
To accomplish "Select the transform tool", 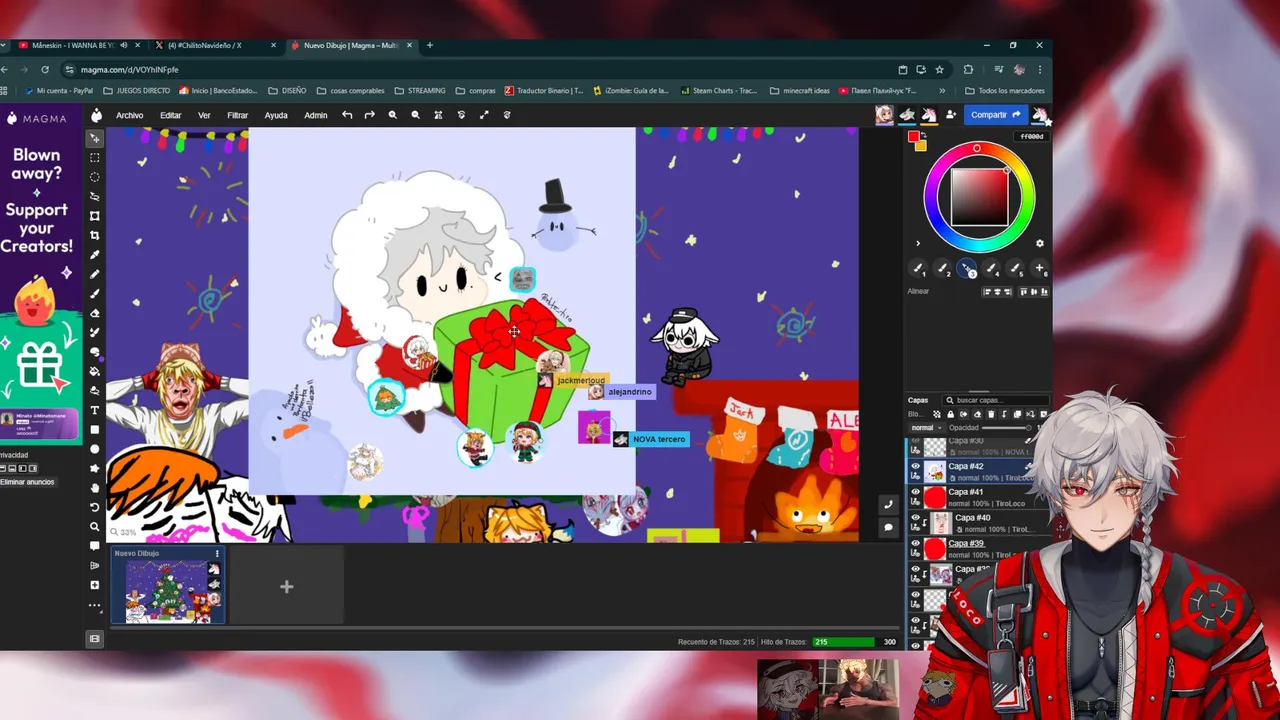I will tap(95, 216).
